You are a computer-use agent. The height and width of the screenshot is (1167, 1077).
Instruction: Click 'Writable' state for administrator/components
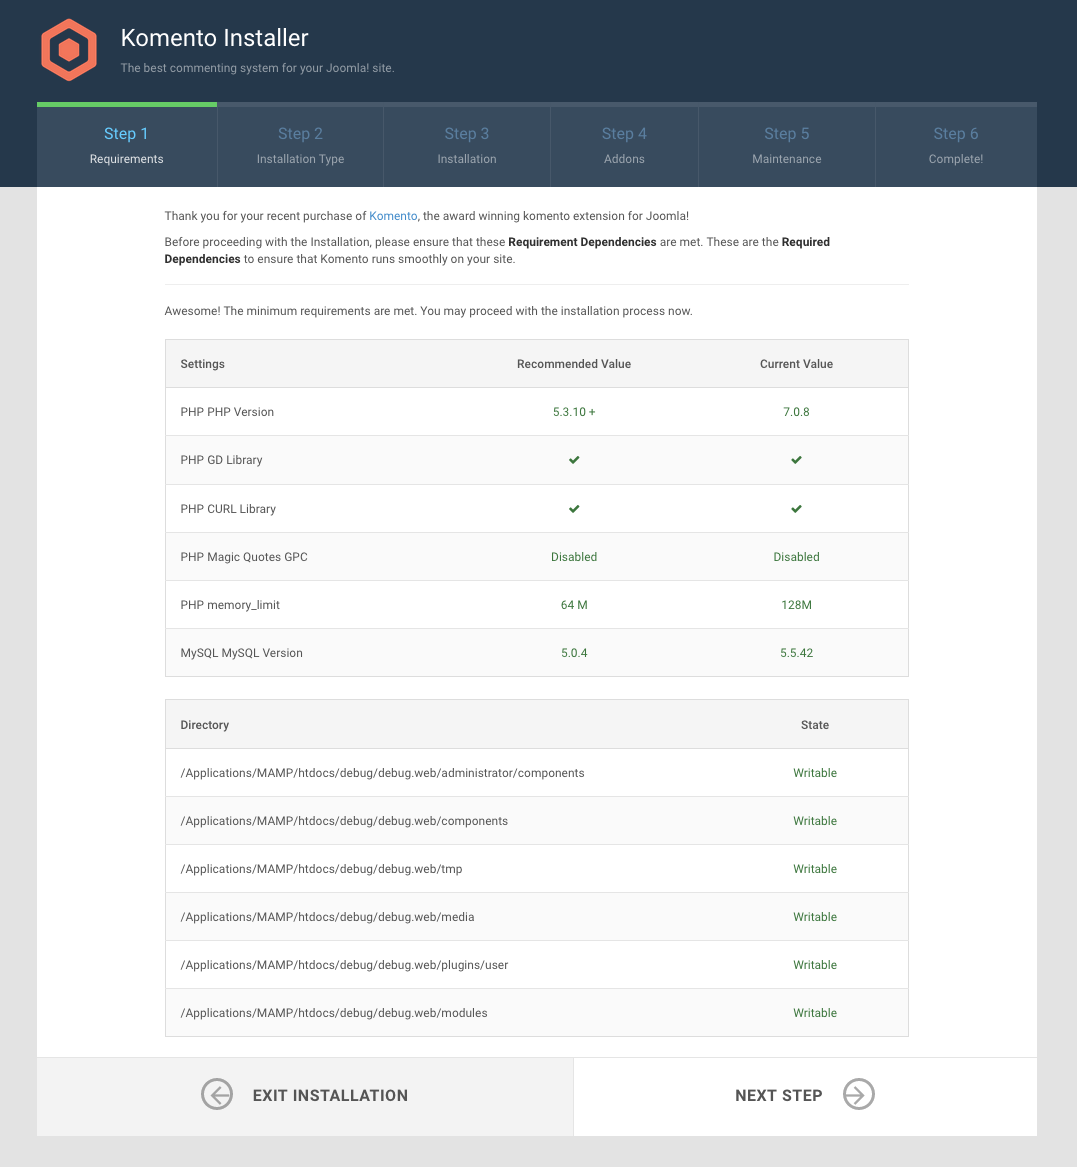tap(815, 773)
